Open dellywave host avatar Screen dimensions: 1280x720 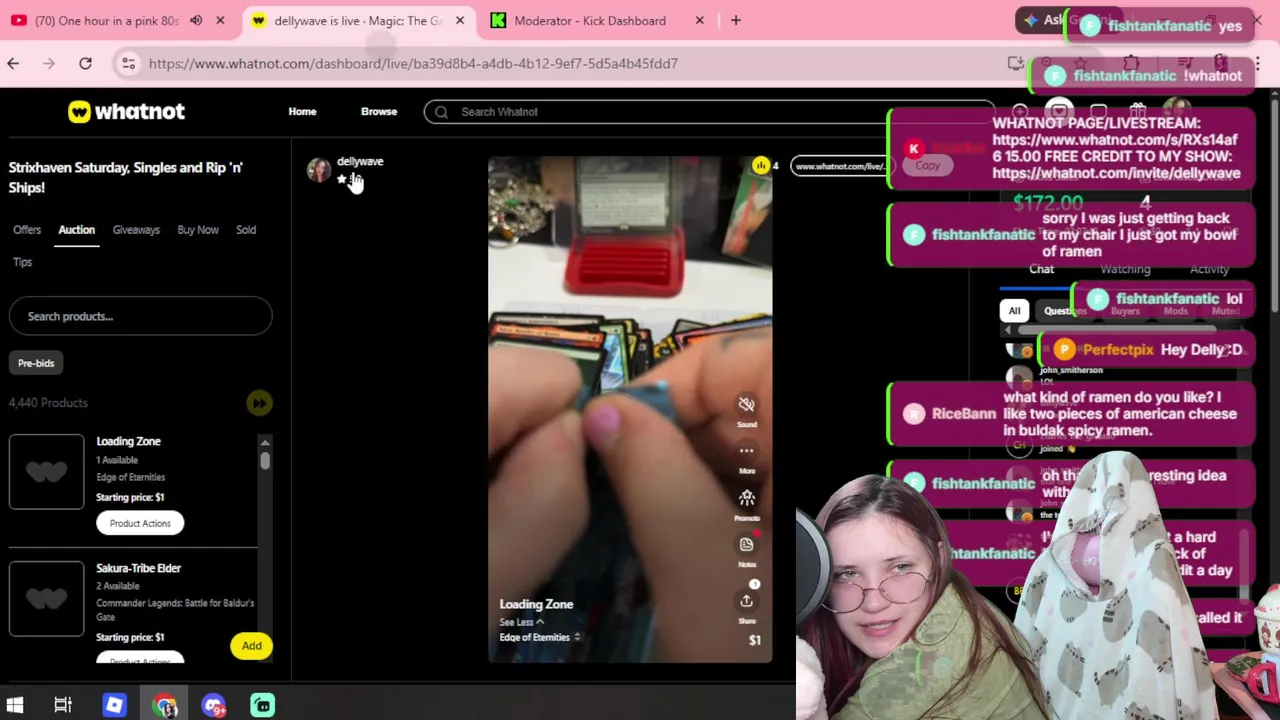tap(319, 170)
